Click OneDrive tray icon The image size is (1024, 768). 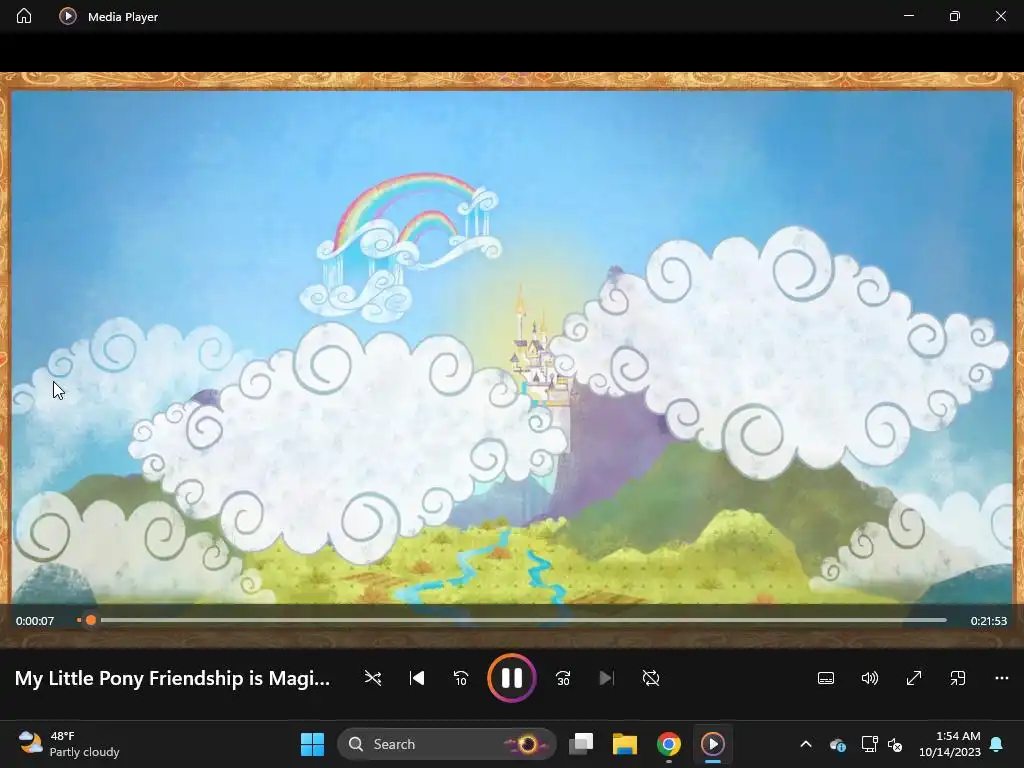coord(838,744)
